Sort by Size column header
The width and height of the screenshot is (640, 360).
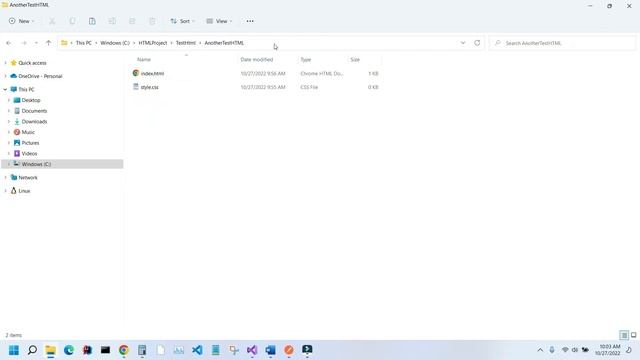355,60
